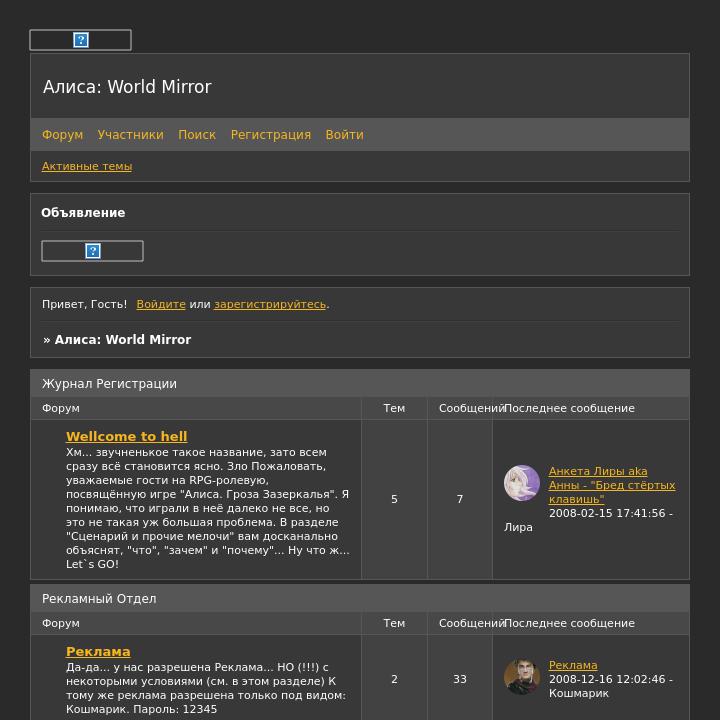Viewport: 720px width, 720px height.
Task: Click the messages count 33
Action: pyautogui.click(x=460, y=679)
